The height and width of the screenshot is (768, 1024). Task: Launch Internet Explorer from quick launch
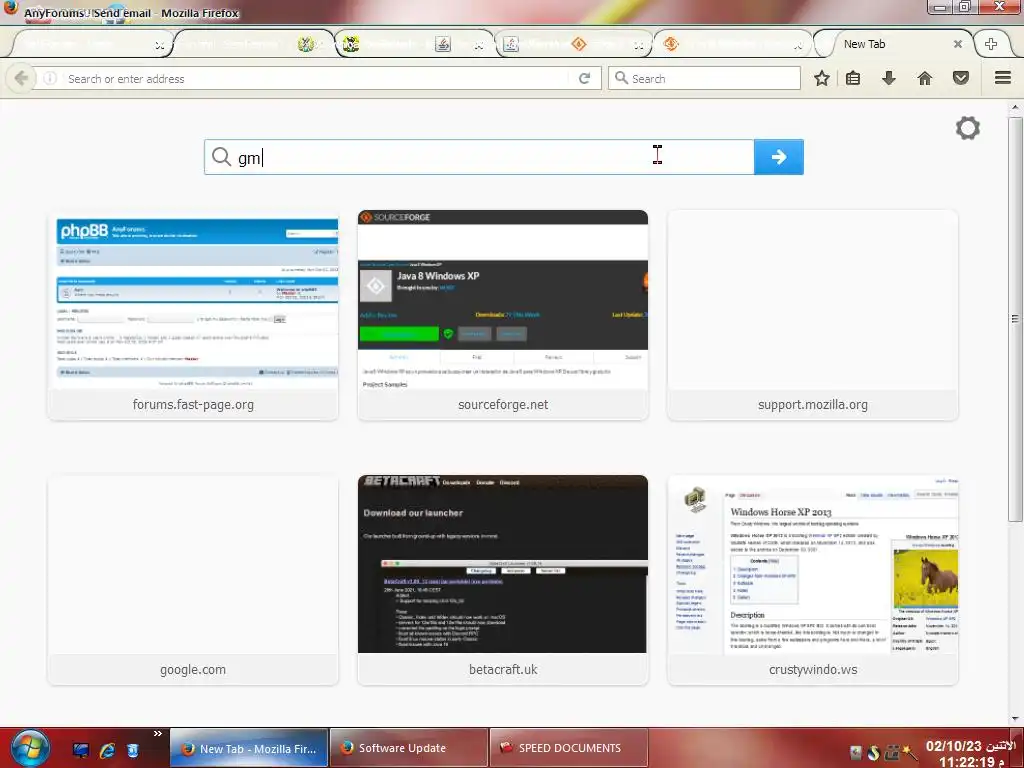[107, 750]
